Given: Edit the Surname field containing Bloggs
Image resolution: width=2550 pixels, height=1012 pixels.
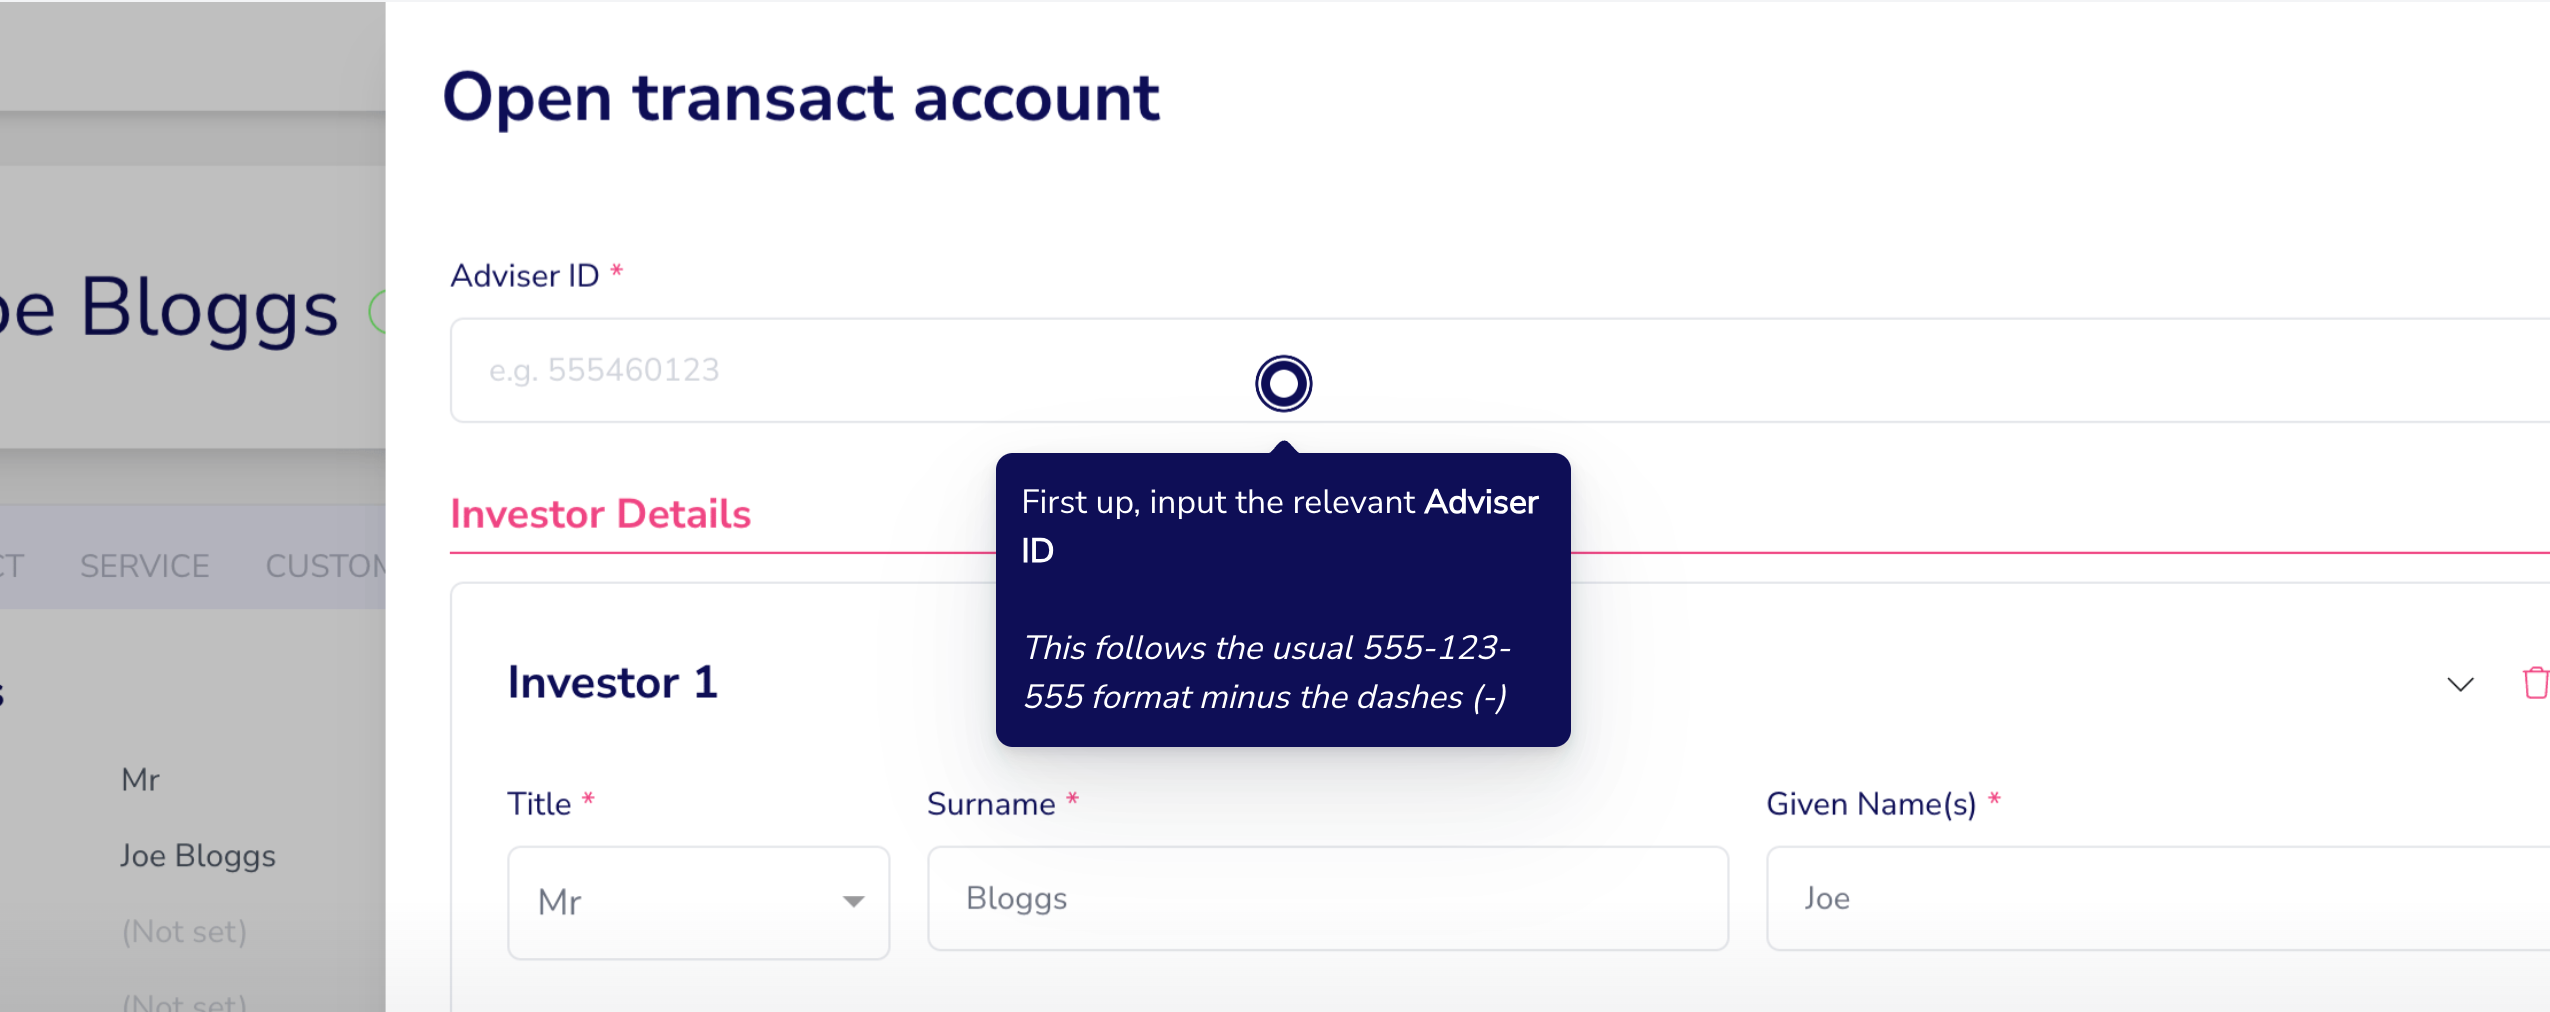Looking at the screenshot, I should 1327,898.
